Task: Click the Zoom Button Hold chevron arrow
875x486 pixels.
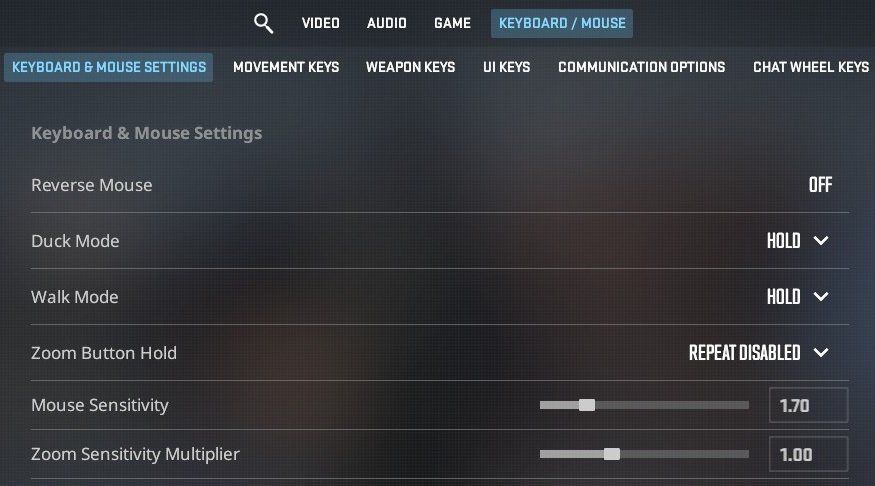Action: tap(821, 352)
